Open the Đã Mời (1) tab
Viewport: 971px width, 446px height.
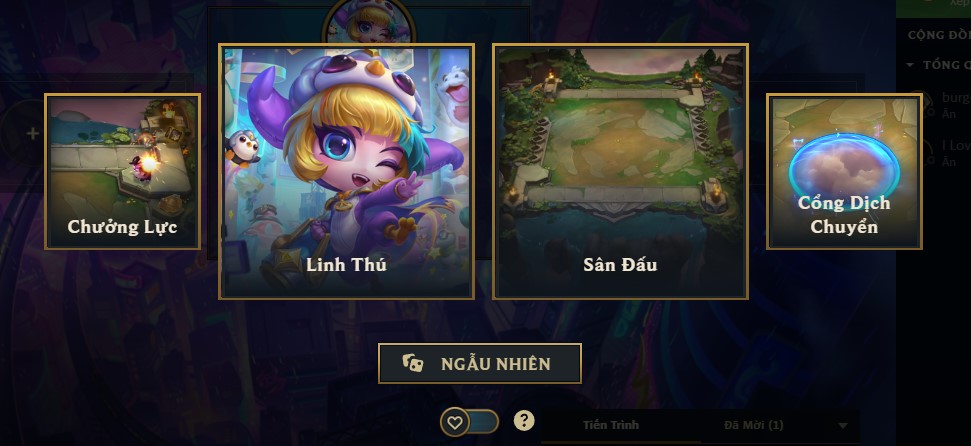[x=754, y=425]
